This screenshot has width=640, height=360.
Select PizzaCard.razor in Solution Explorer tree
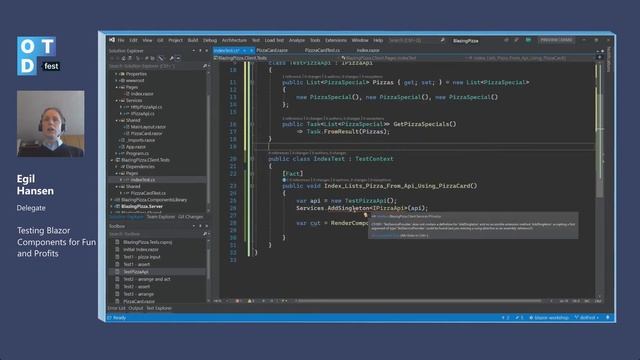(147, 133)
